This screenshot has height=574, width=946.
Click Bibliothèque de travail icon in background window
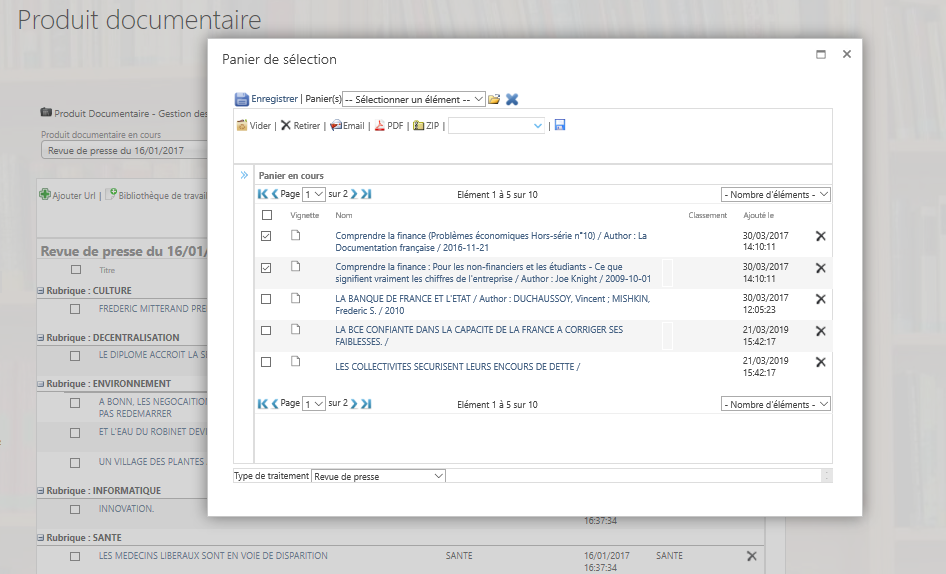click(x=111, y=194)
